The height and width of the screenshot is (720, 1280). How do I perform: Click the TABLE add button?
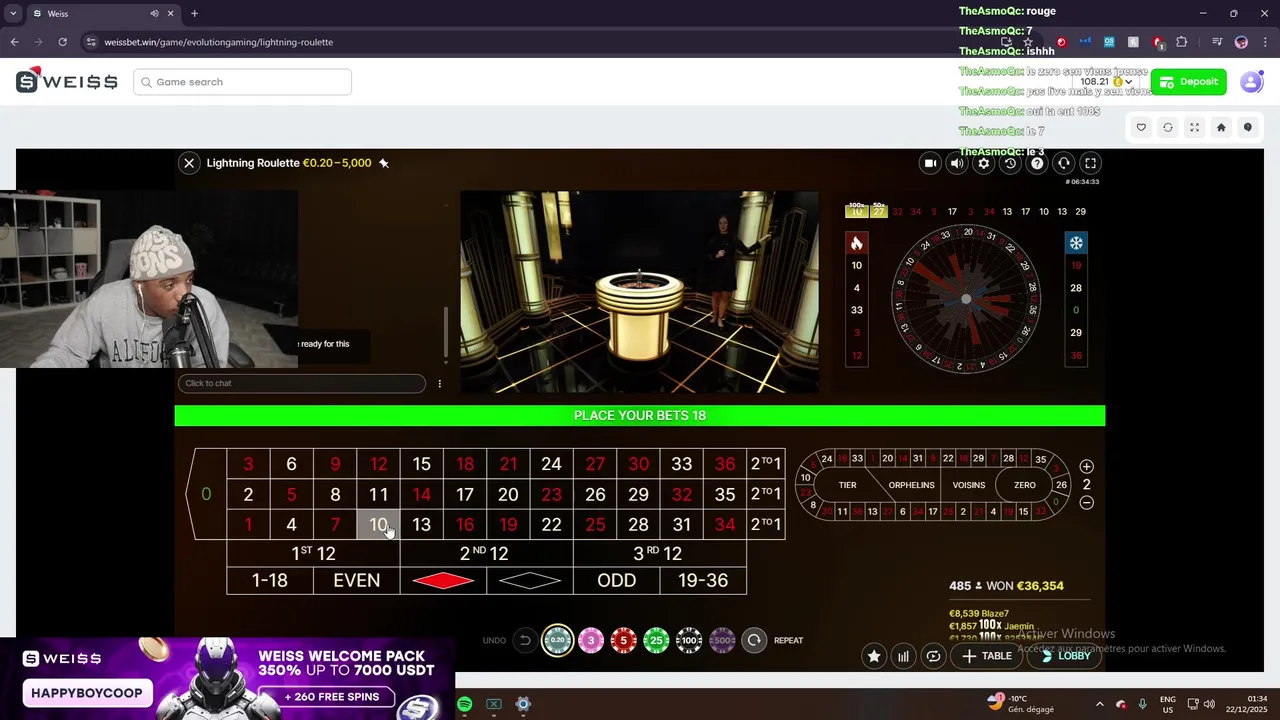(x=987, y=656)
